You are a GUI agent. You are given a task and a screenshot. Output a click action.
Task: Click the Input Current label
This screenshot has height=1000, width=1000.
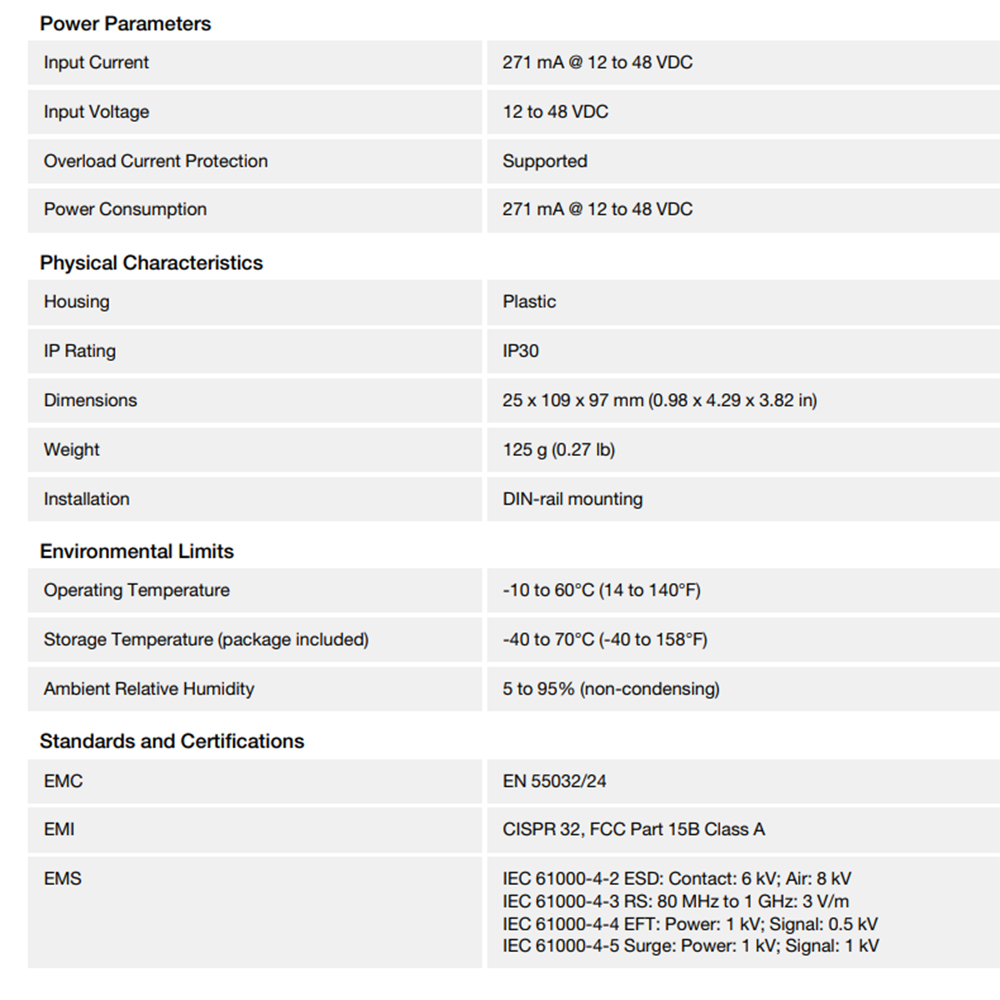96,62
